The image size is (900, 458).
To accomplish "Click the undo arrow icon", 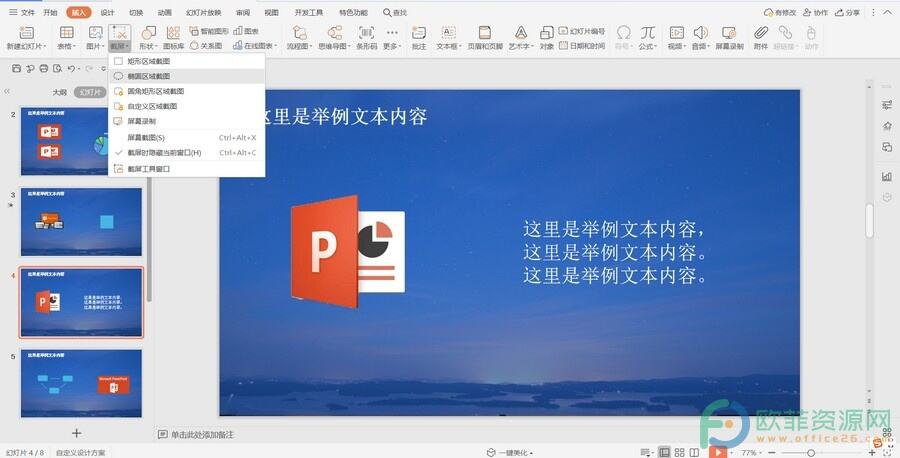I will 71,68.
